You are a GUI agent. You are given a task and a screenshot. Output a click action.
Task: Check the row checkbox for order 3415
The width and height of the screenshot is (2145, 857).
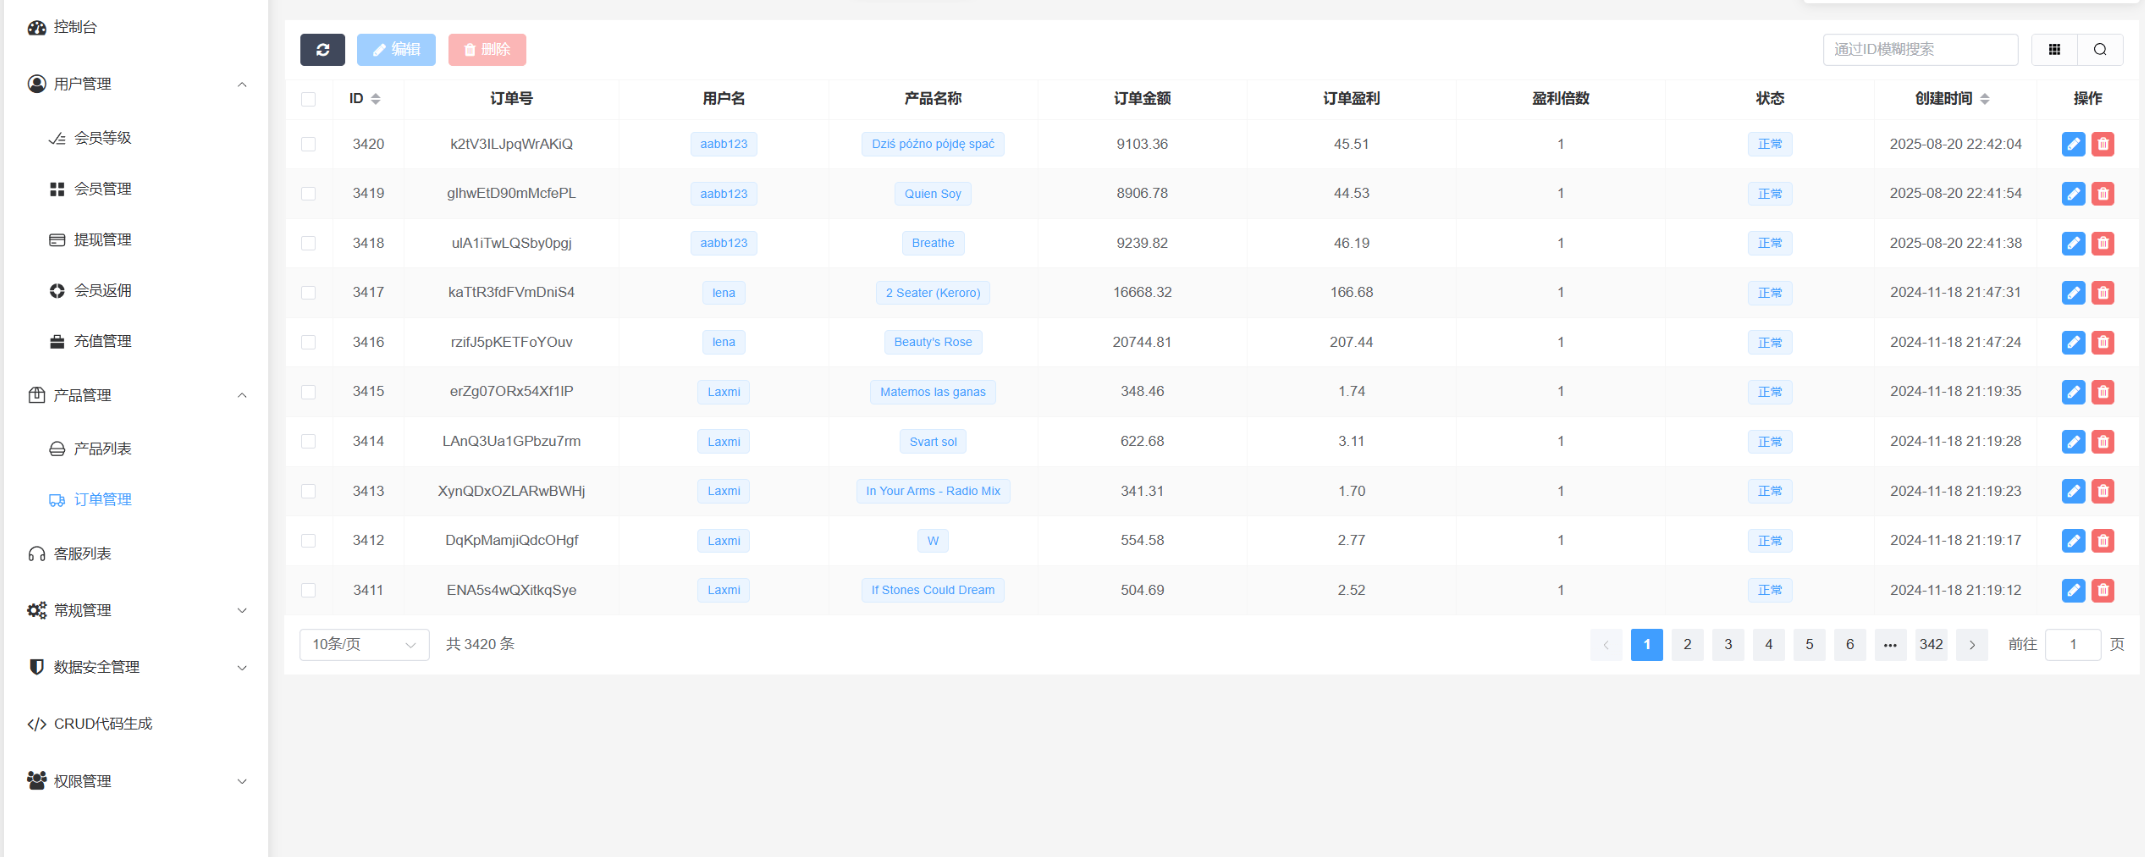308,392
